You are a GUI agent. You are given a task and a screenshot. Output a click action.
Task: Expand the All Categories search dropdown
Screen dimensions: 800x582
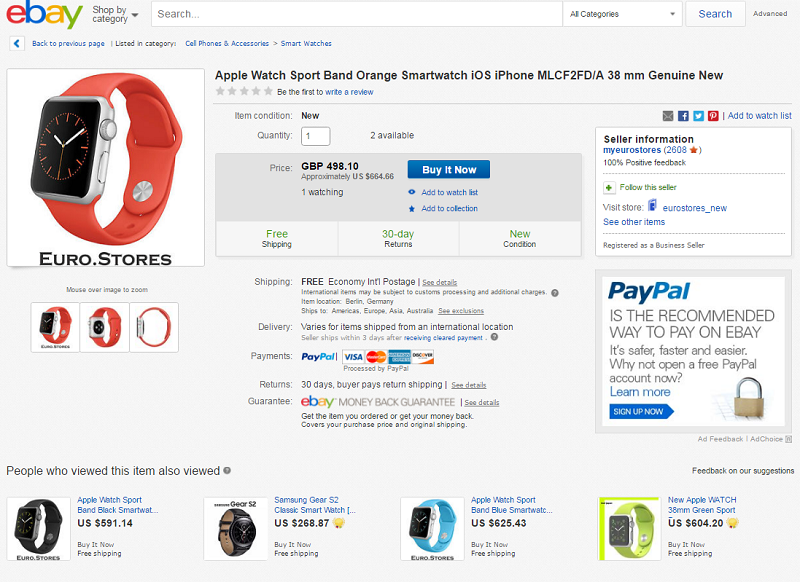click(622, 14)
